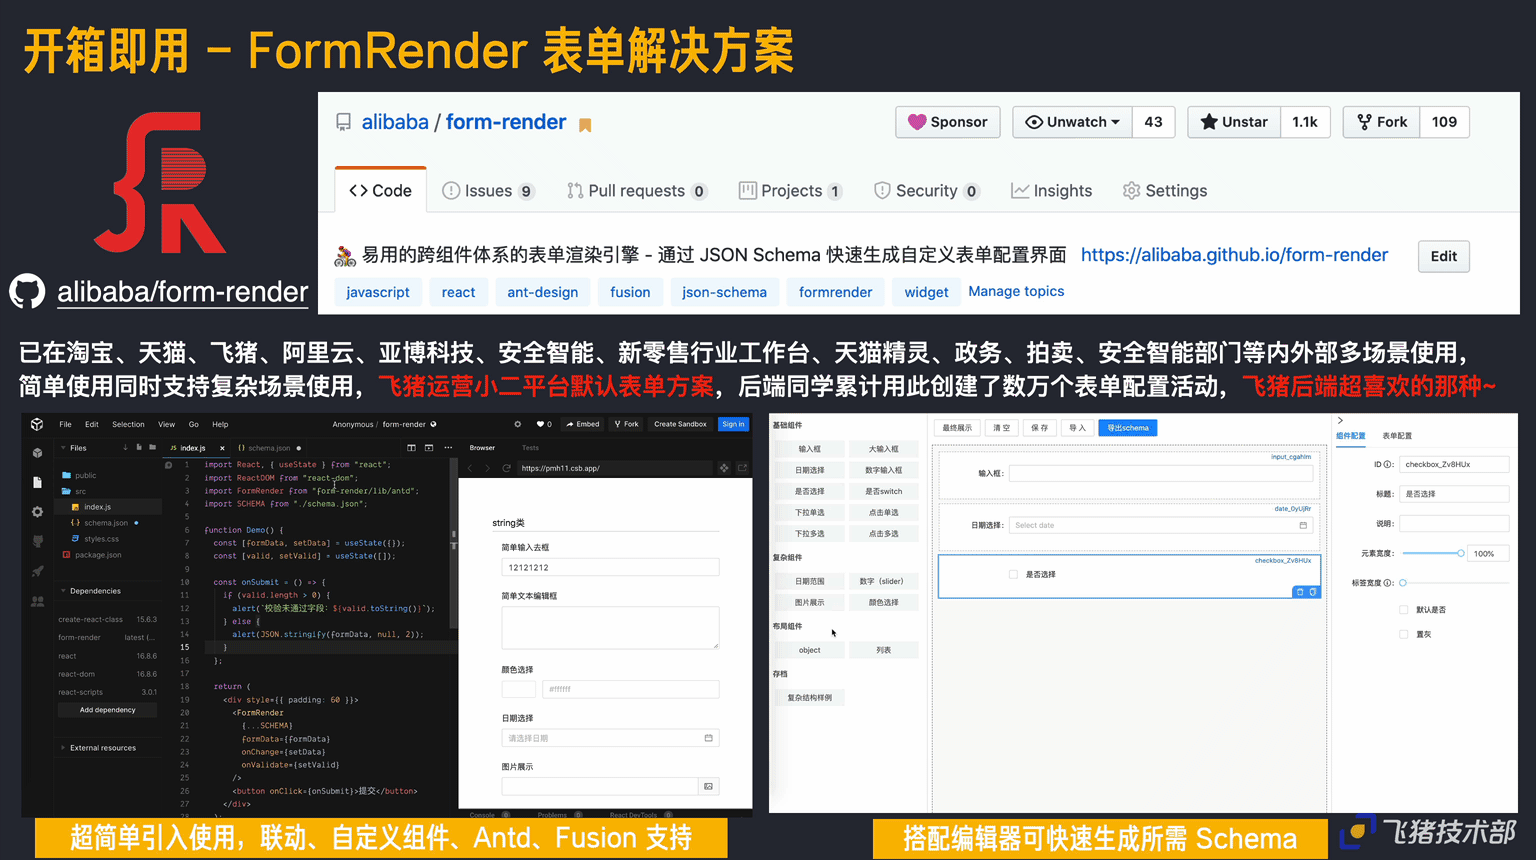This screenshot has height=860, width=1536.
Task: Click the info icon next to ID label
Action: [x=1389, y=465]
